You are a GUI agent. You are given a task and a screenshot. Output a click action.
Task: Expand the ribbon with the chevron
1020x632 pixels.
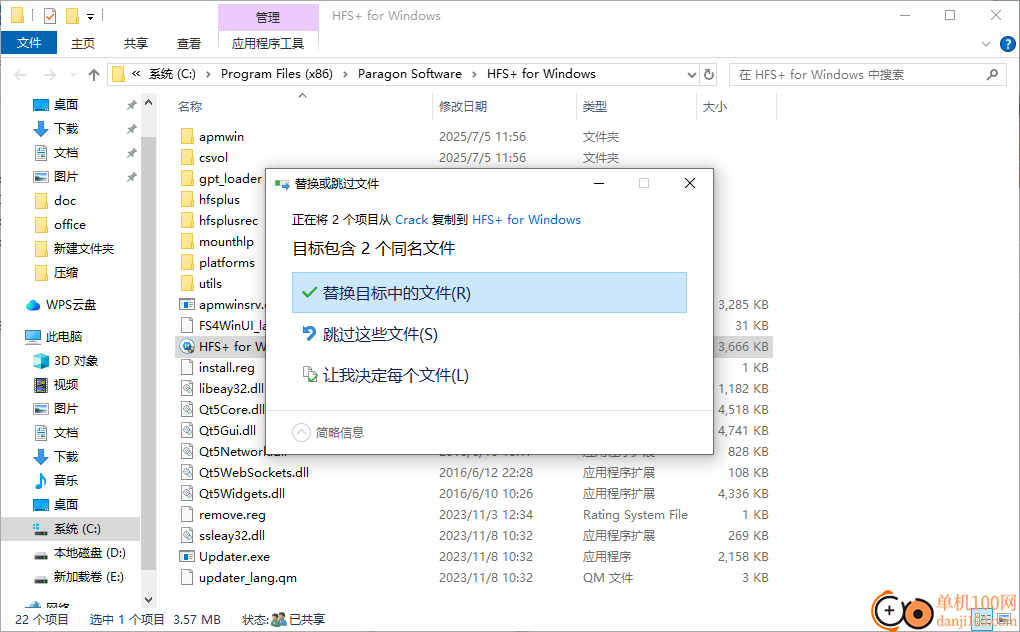[x=986, y=44]
